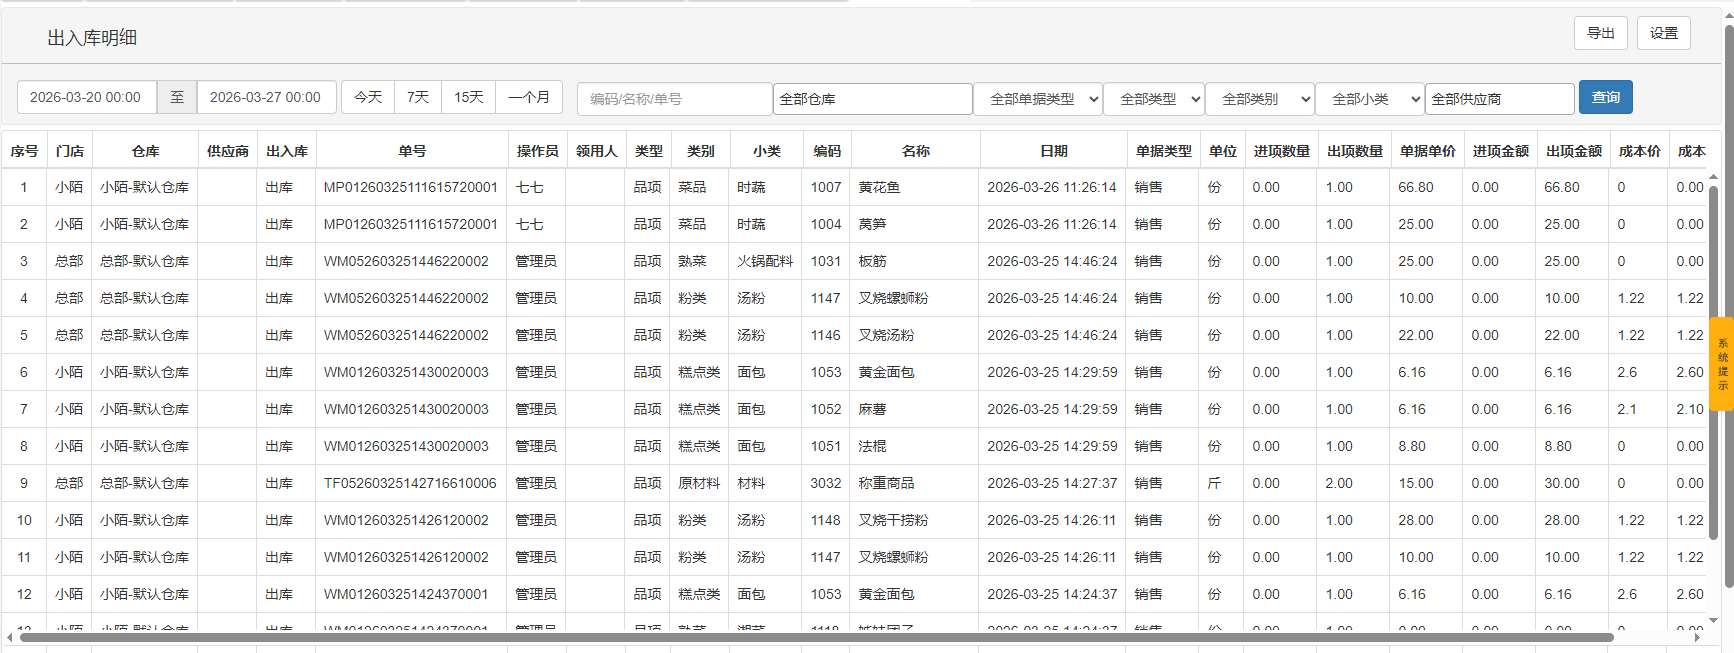Click the 导出 export button
This screenshot has width=1734, height=653.
pos(1600,33)
